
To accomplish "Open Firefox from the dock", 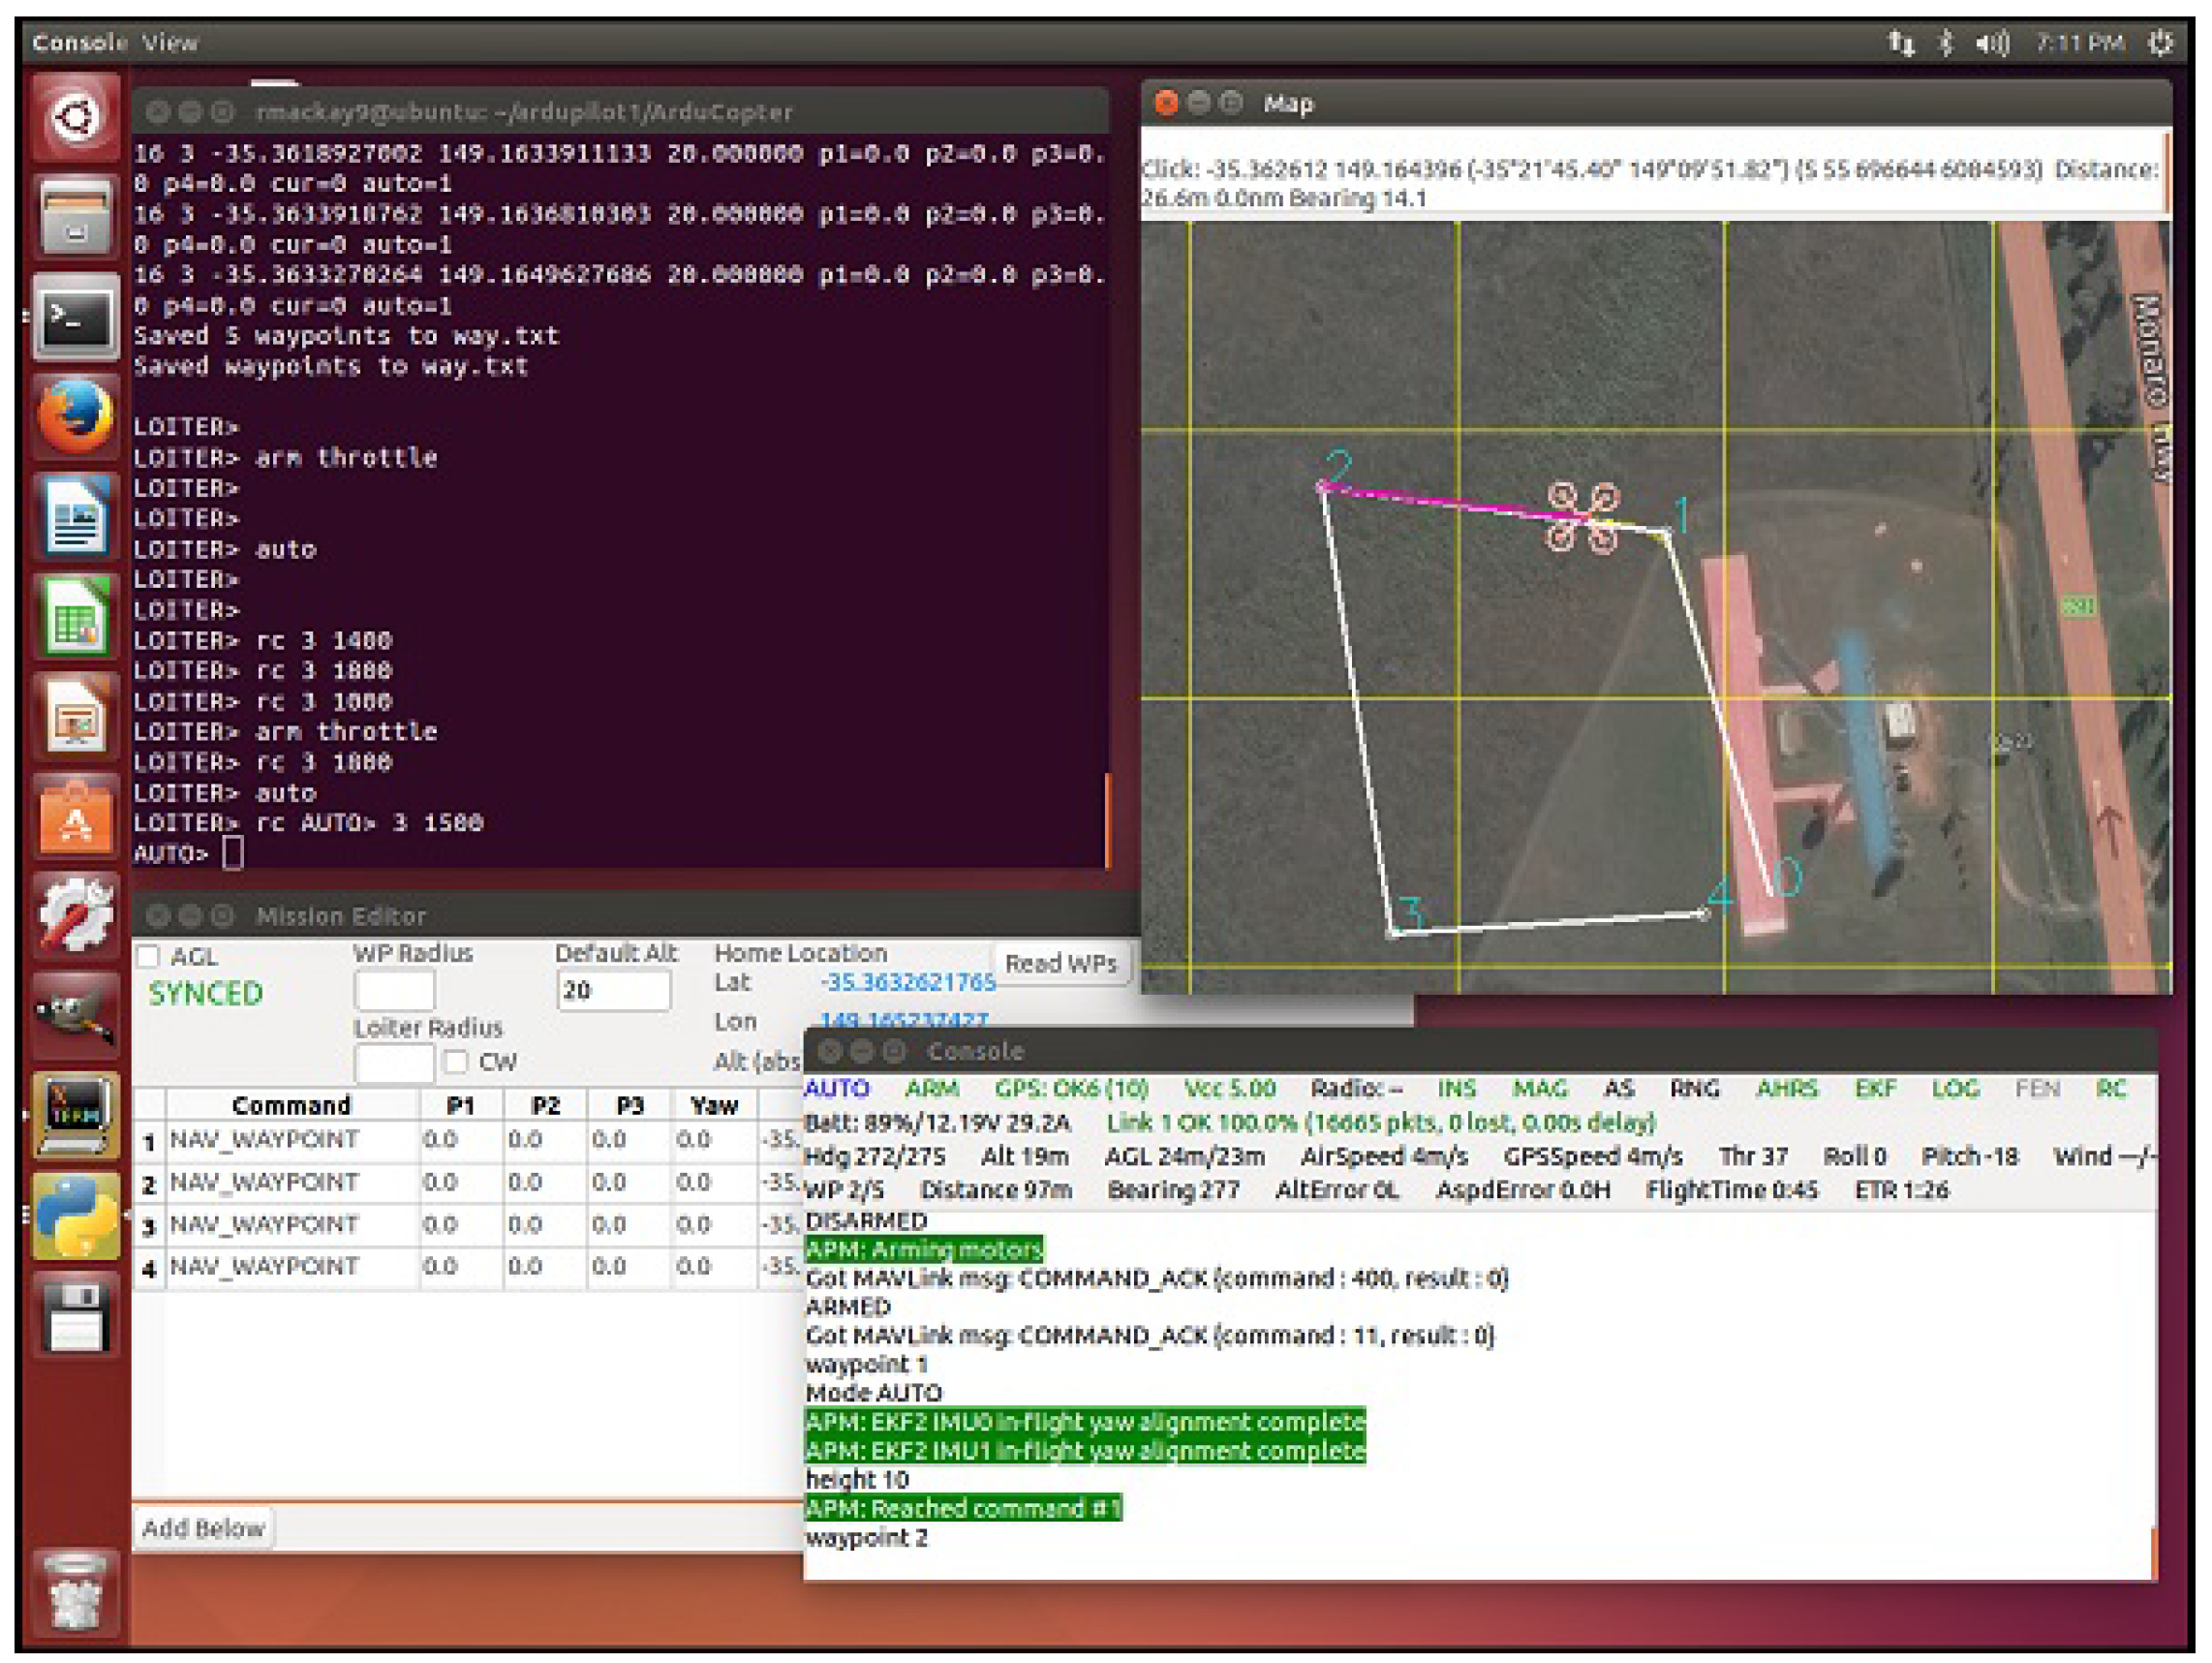I will coord(75,415).
